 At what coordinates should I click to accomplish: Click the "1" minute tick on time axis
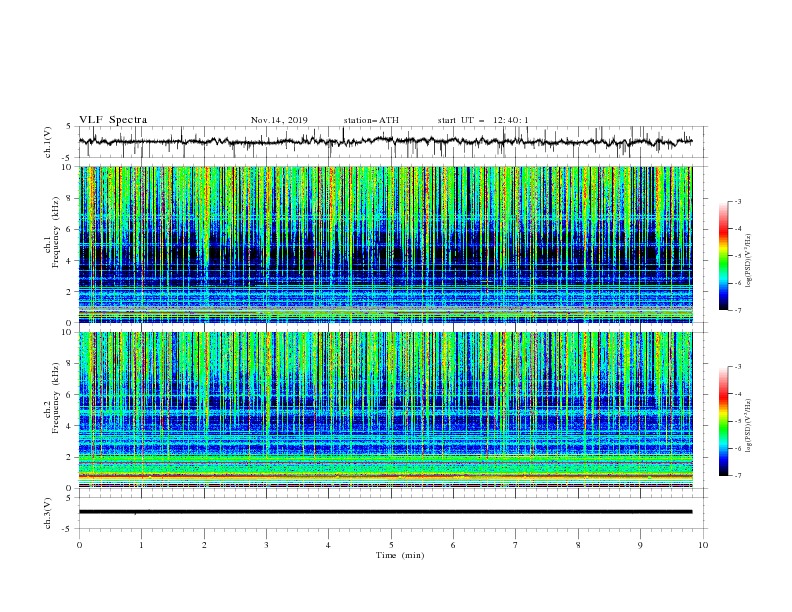[141, 545]
